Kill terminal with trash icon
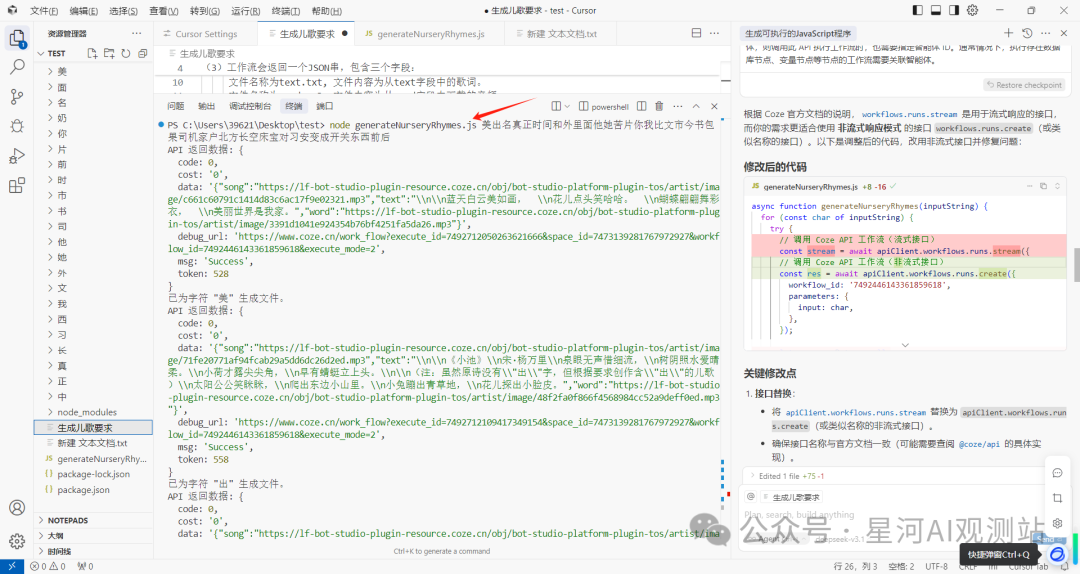The height and width of the screenshot is (574, 1080). pos(659,106)
